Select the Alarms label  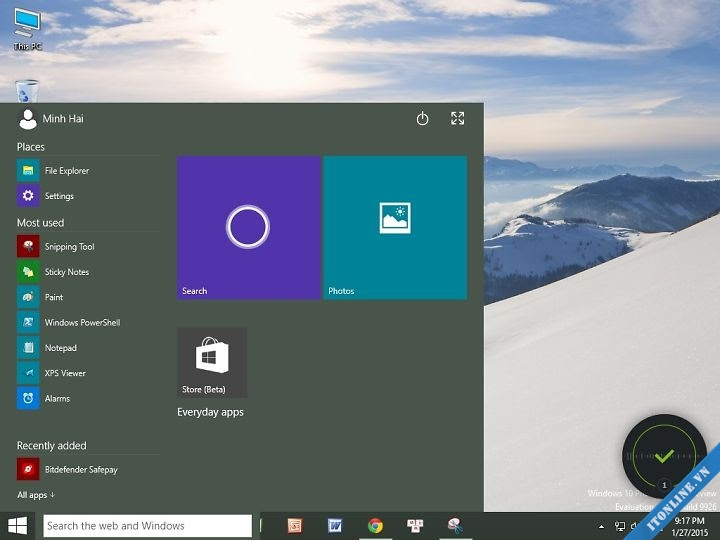(x=57, y=398)
